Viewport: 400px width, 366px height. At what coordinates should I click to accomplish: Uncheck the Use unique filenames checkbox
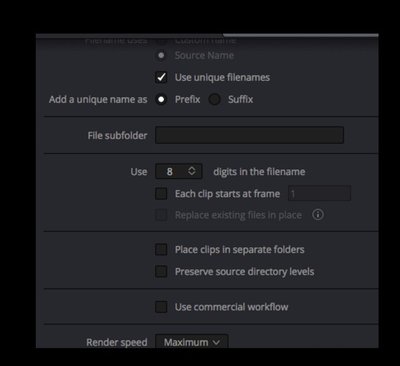click(161, 77)
